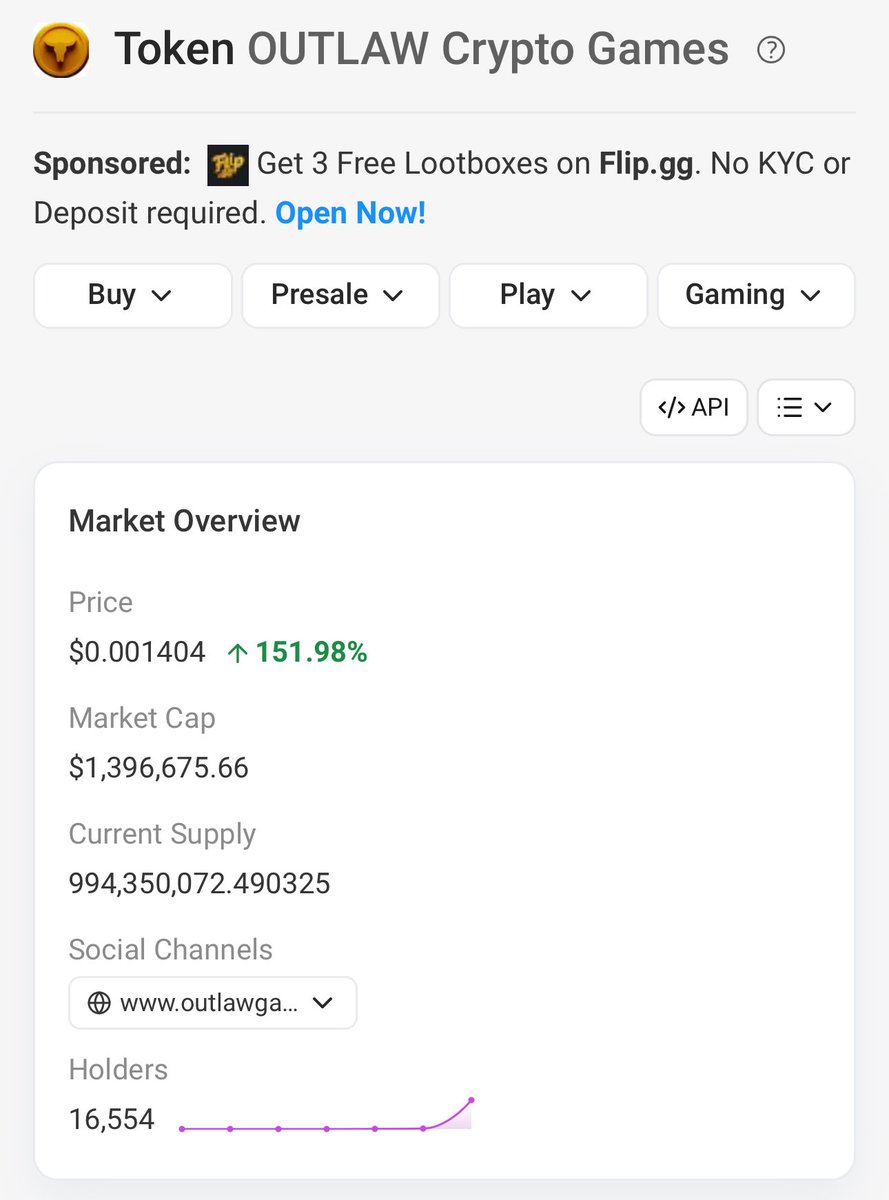Screen dimensions: 889x1200
Task: Click the holders trend sparkline chart
Action: coord(326,1114)
